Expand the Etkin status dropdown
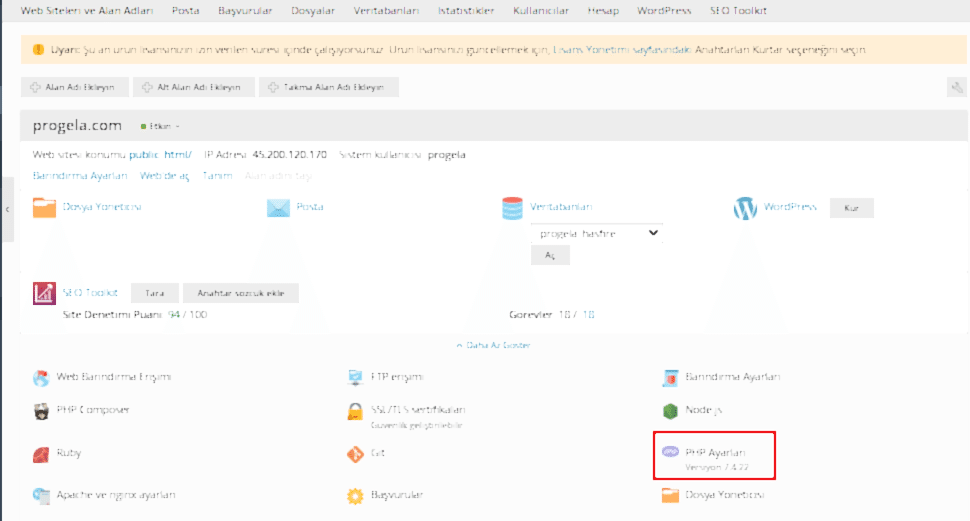 pyautogui.click(x=161, y=126)
